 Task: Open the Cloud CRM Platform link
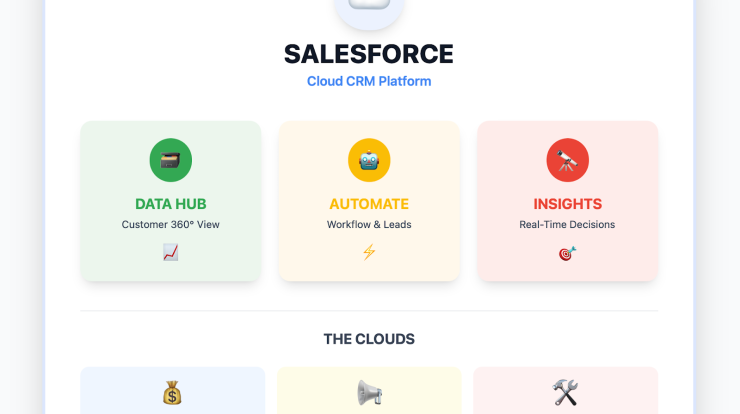coord(369,81)
